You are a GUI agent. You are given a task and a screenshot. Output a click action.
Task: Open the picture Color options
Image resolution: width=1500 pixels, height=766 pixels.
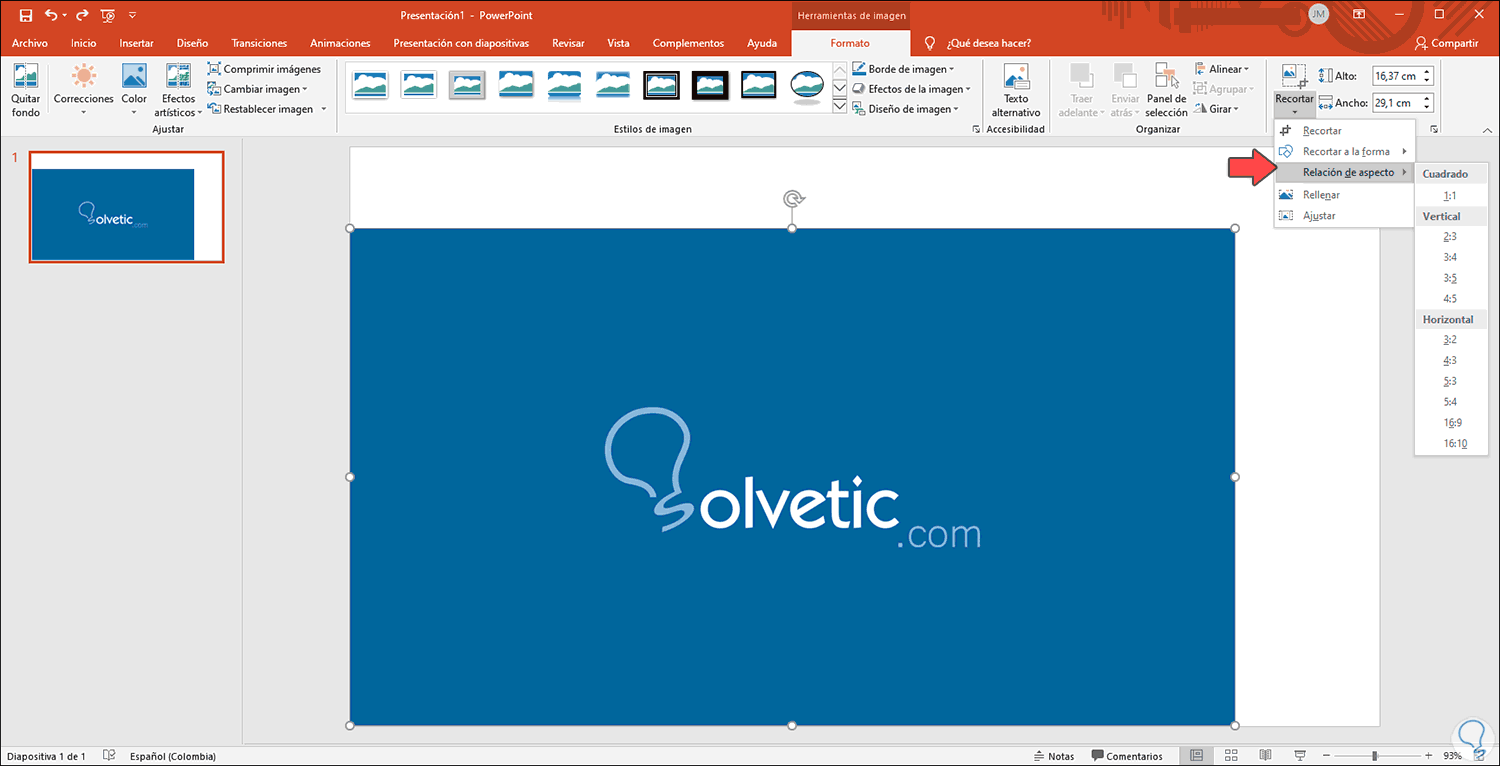134,90
